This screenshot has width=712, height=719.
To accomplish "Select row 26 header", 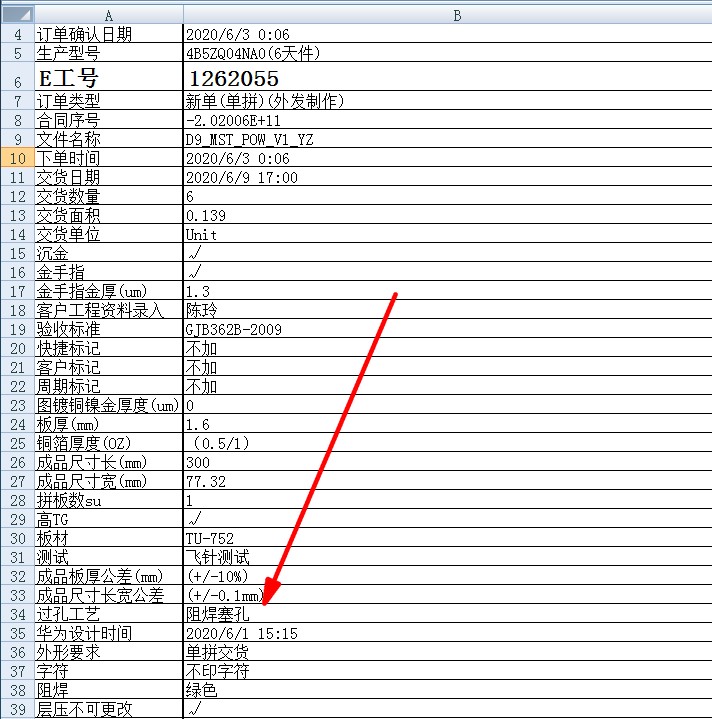I will 17,463.
